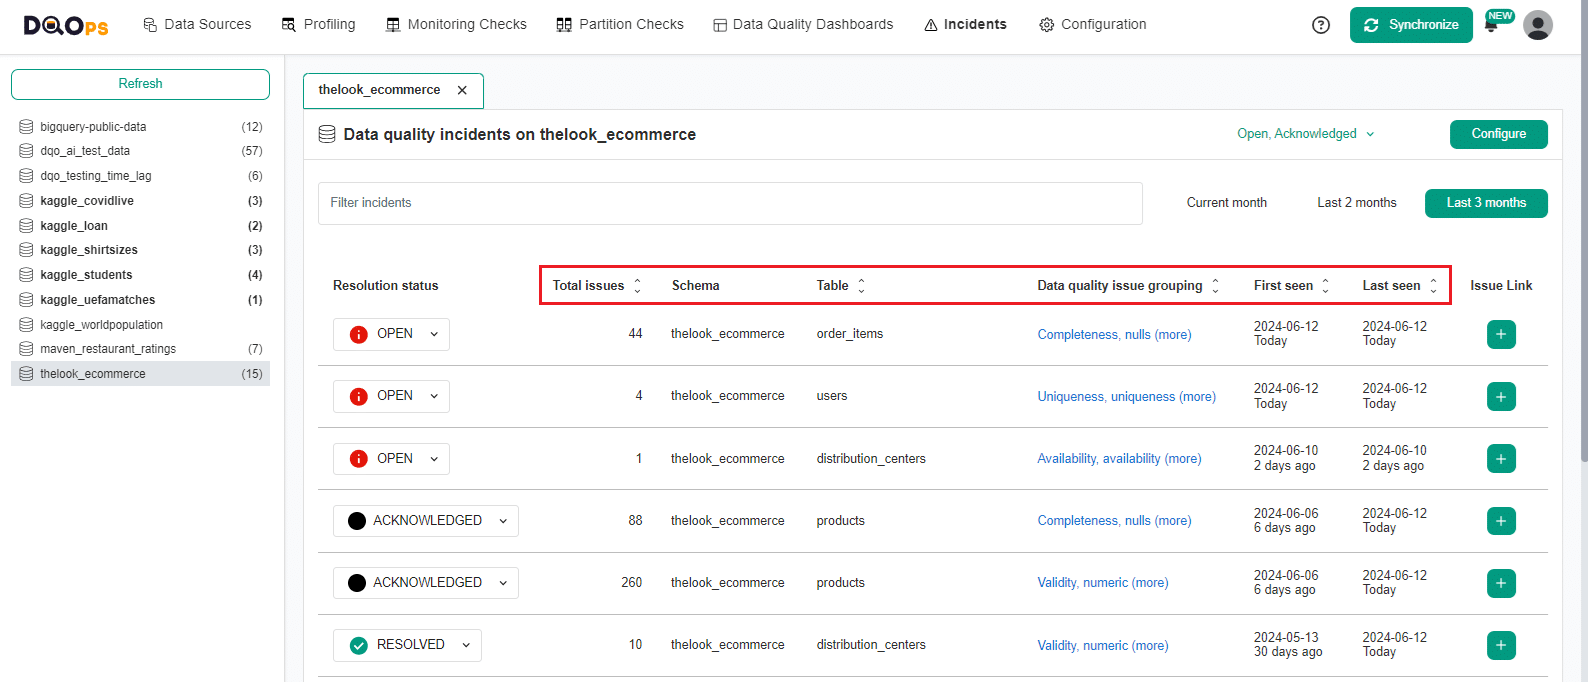The height and width of the screenshot is (682, 1588).
Task: Select kaggle_shirtsizes in the connection list
Action: coord(140,250)
